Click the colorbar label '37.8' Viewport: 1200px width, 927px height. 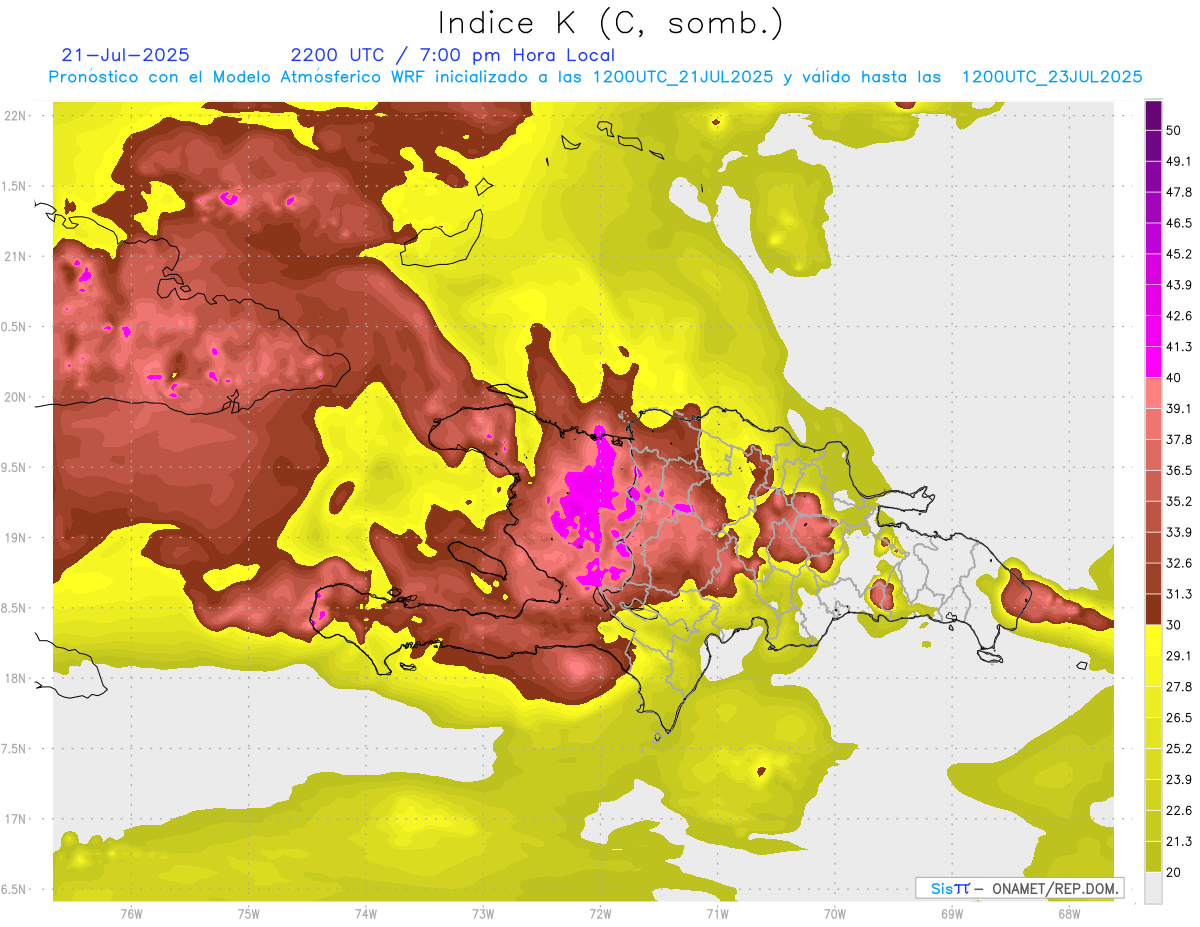[1180, 439]
